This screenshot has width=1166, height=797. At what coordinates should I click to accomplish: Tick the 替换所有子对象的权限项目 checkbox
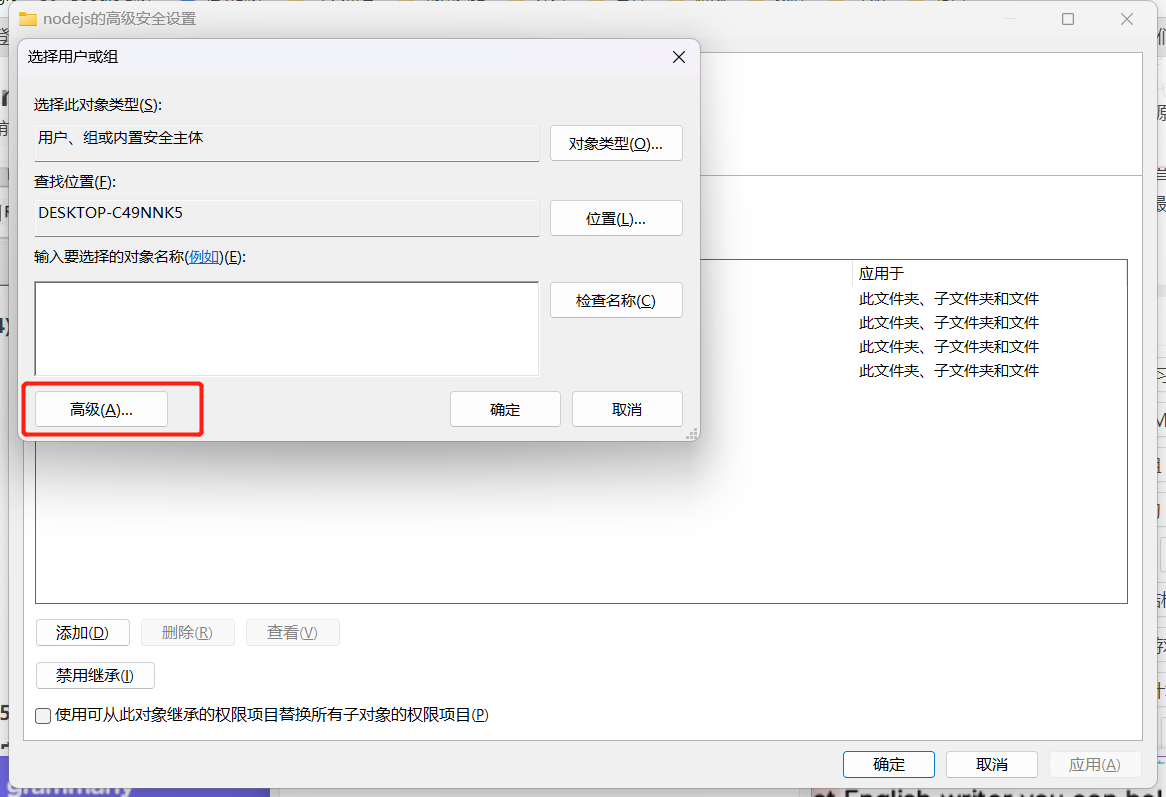pyautogui.click(x=43, y=715)
